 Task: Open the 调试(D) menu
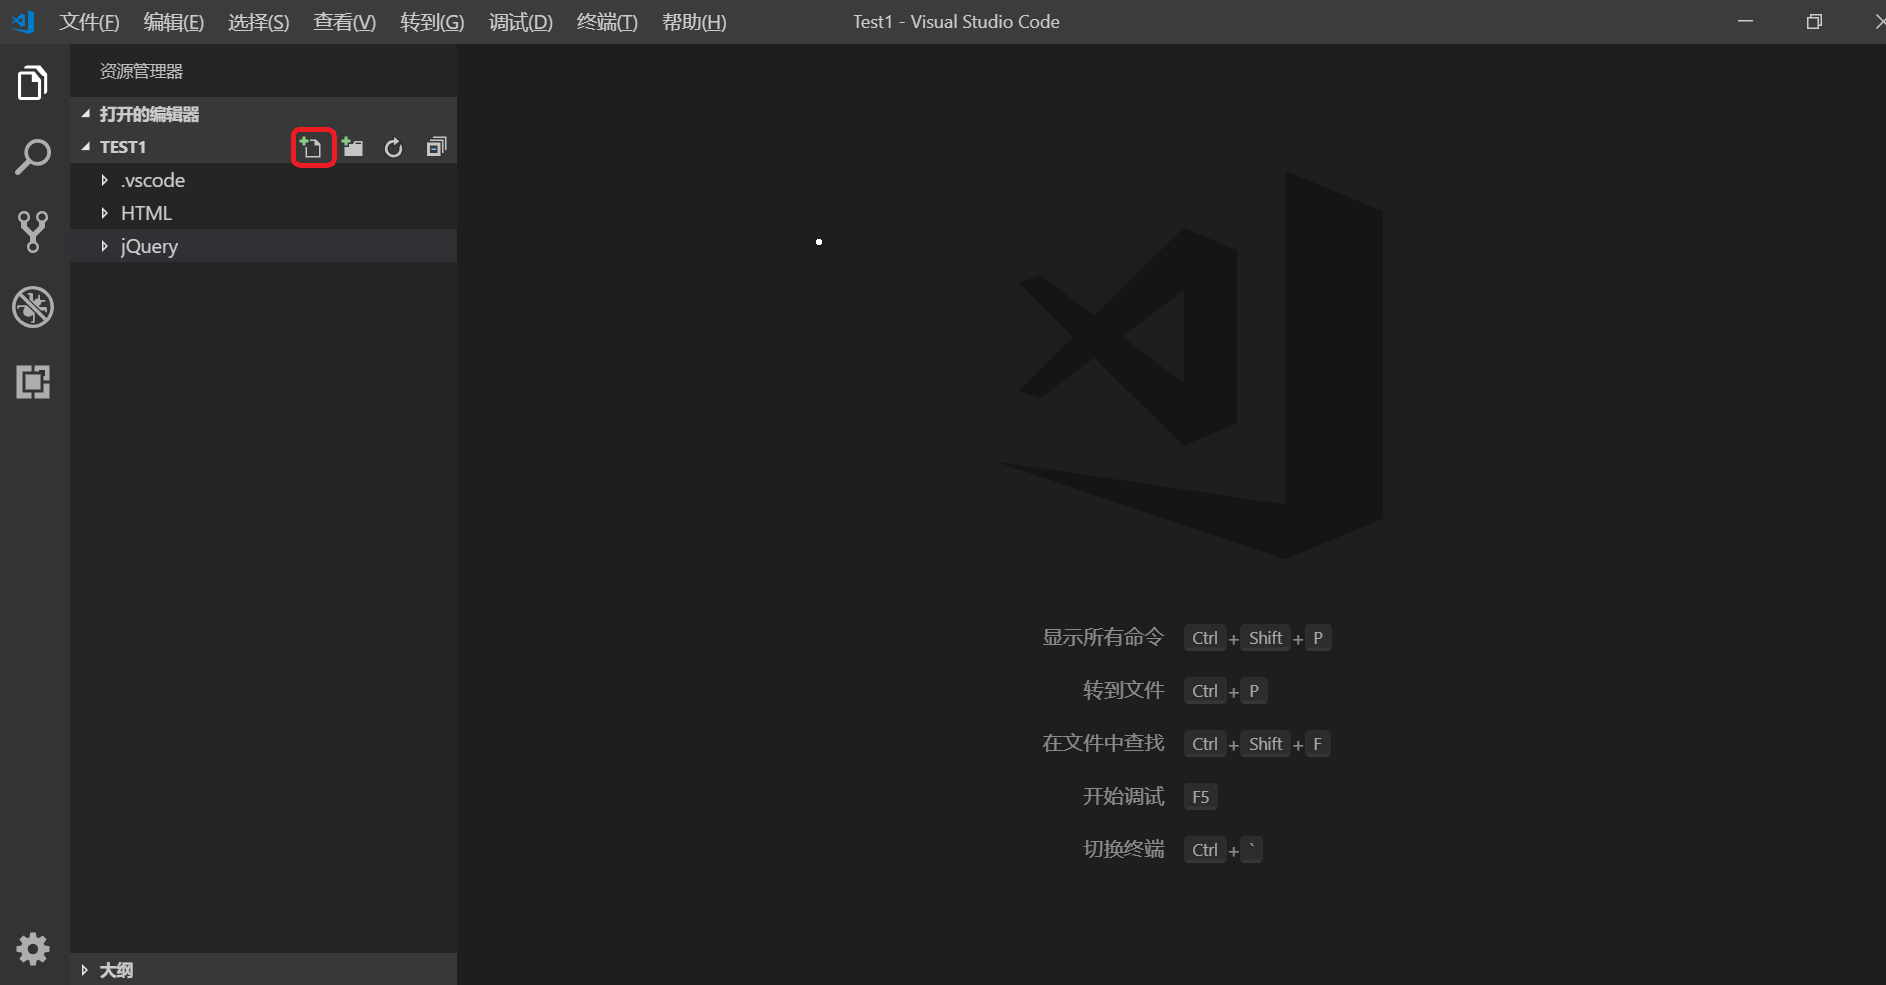pos(521,22)
